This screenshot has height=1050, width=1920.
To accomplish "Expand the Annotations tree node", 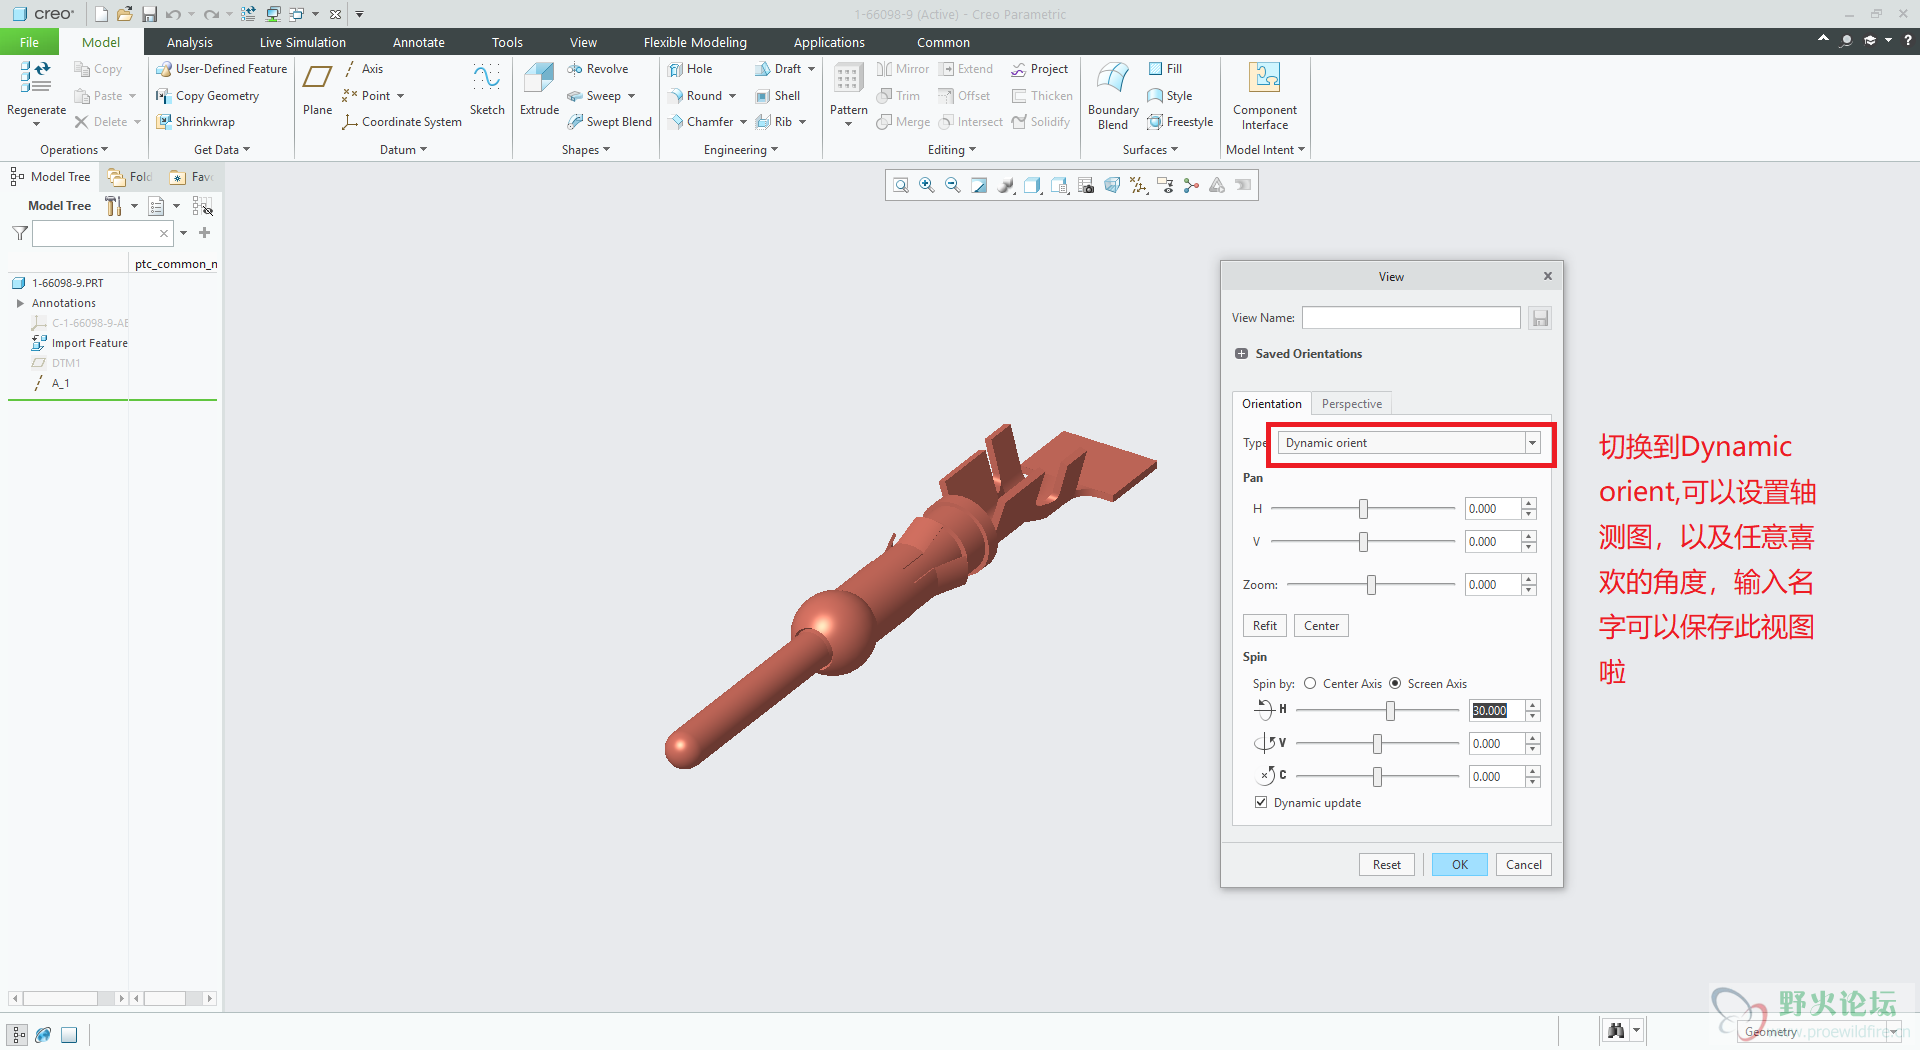I will point(20,303).
